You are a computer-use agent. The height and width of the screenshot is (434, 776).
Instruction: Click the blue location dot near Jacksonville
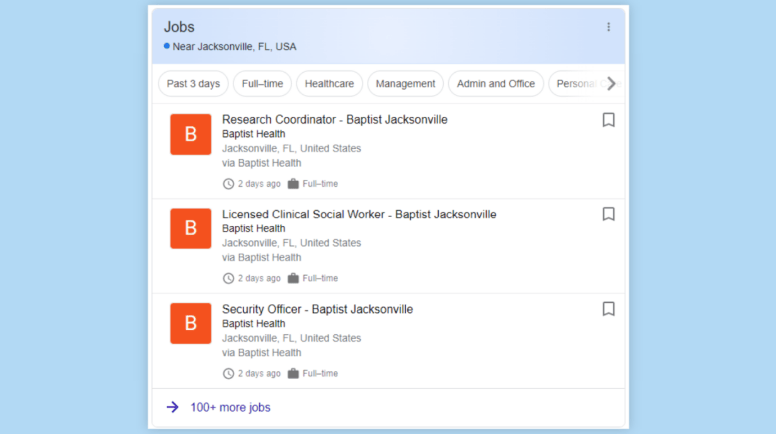click(x=167, y=46)
